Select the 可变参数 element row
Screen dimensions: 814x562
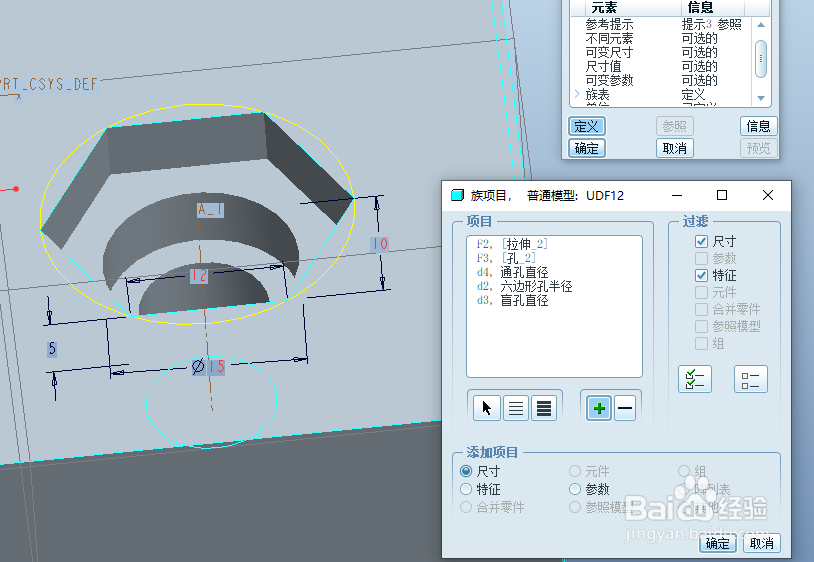(x=661, y=80)
